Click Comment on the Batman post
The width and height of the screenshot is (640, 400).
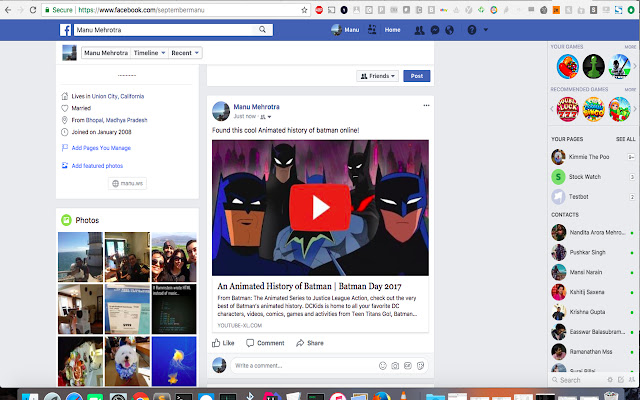point(265,343)
